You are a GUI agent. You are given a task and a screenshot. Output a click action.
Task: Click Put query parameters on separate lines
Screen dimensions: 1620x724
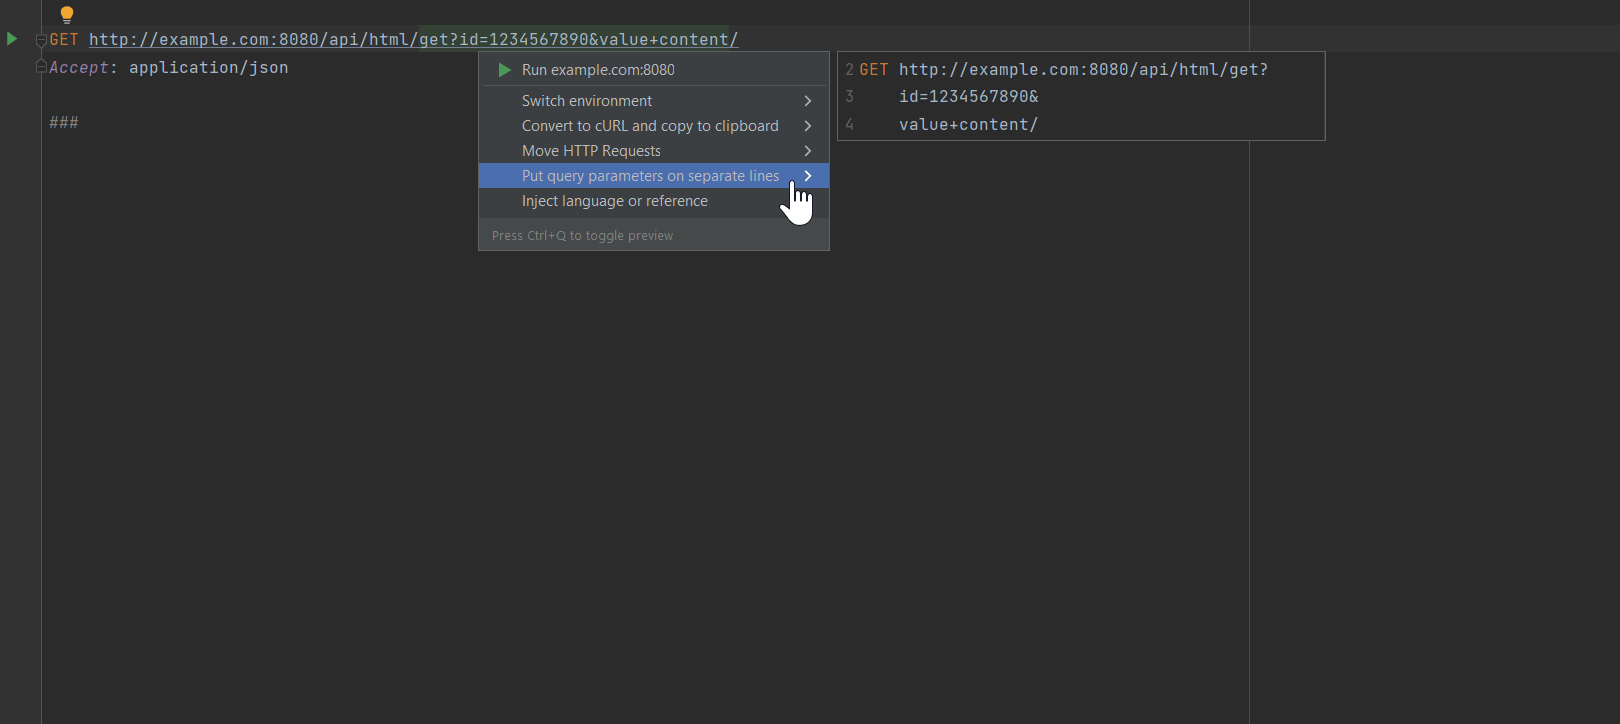pyautogui.click(x=650, y=175)
